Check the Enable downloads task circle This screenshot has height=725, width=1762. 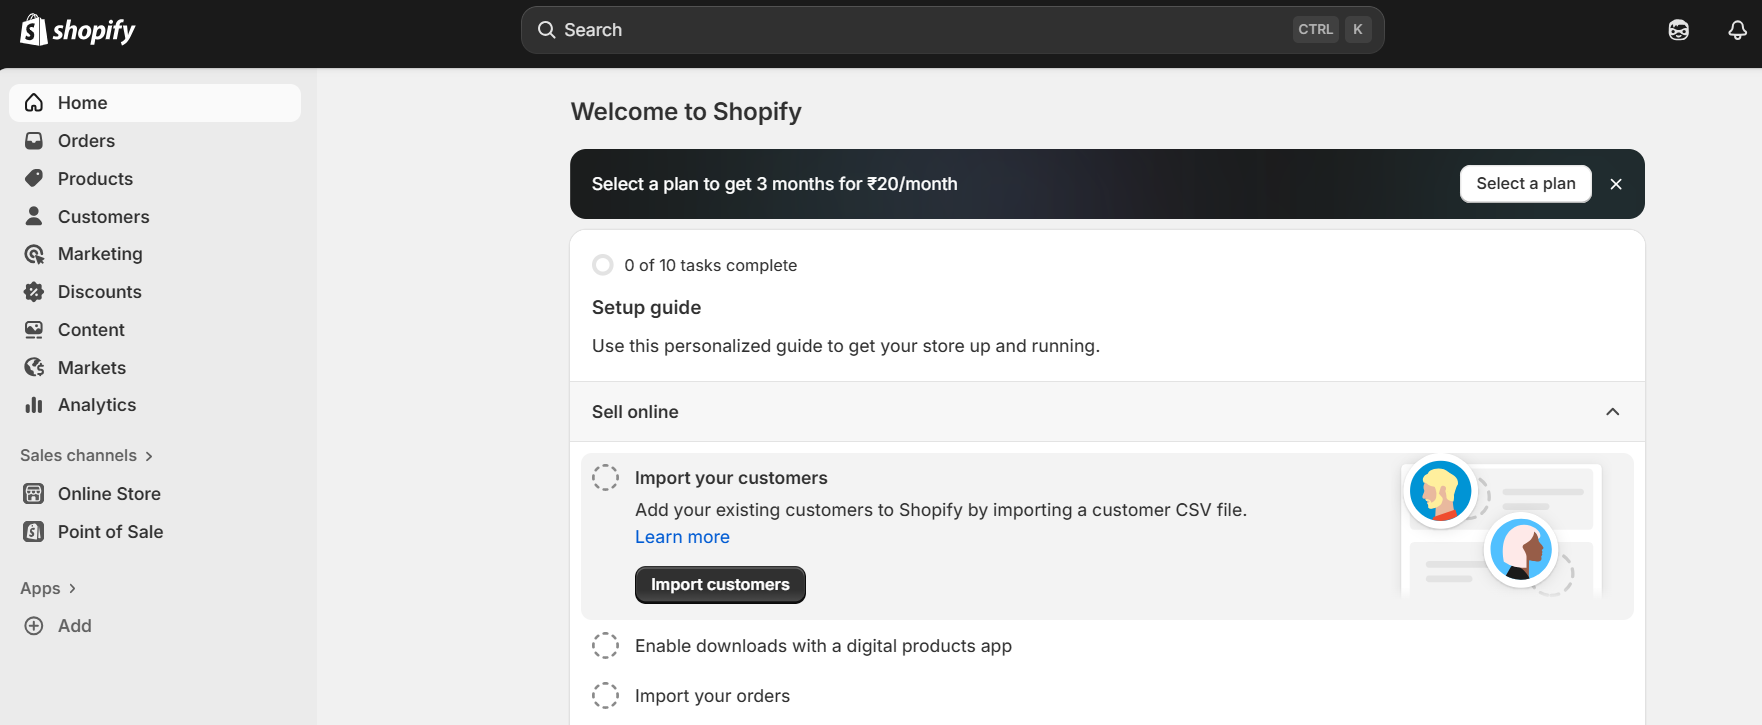point(605,646)
